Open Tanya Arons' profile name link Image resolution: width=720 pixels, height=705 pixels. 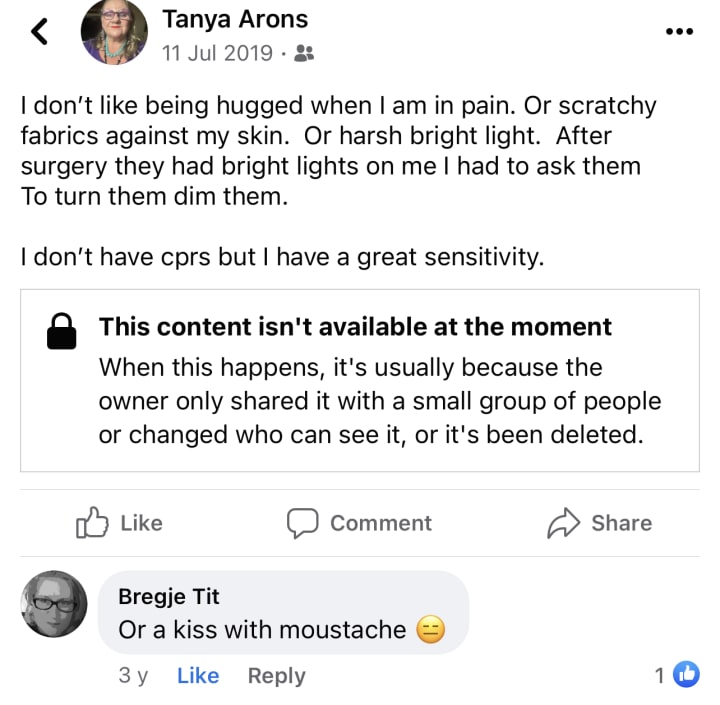235,19
